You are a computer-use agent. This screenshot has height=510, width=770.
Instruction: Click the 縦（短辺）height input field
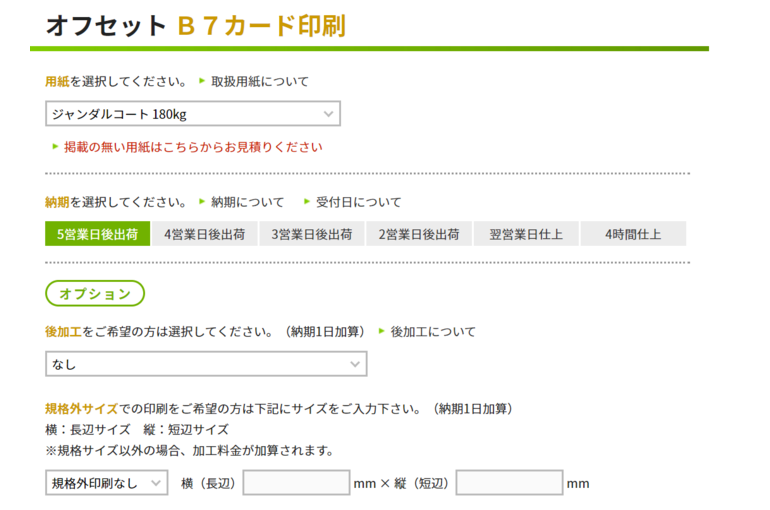tap(509, 483)
